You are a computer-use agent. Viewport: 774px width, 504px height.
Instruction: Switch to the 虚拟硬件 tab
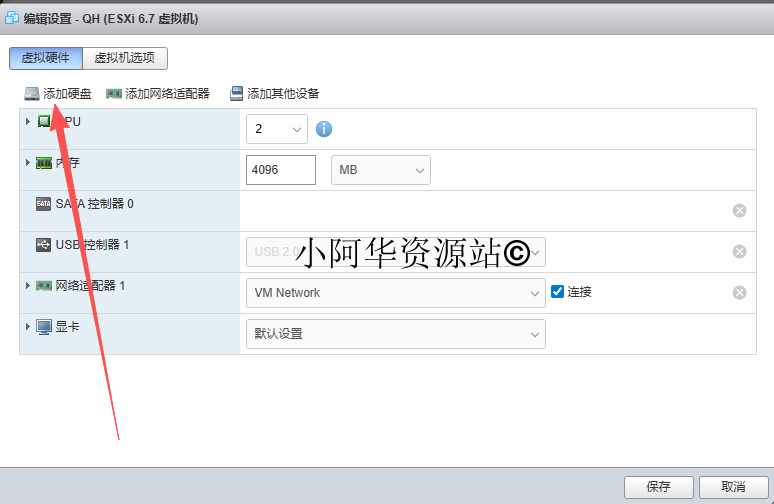tap(46, 58)
